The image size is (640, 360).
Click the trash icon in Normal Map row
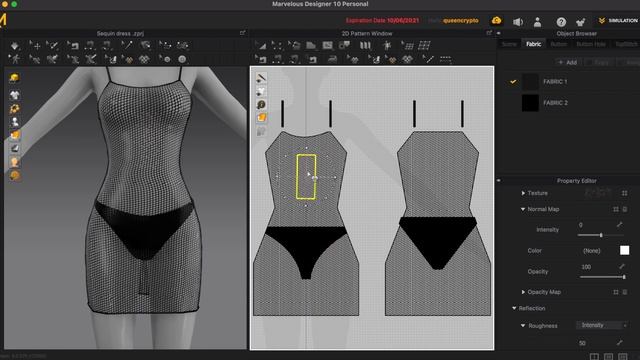click(625, 209)
